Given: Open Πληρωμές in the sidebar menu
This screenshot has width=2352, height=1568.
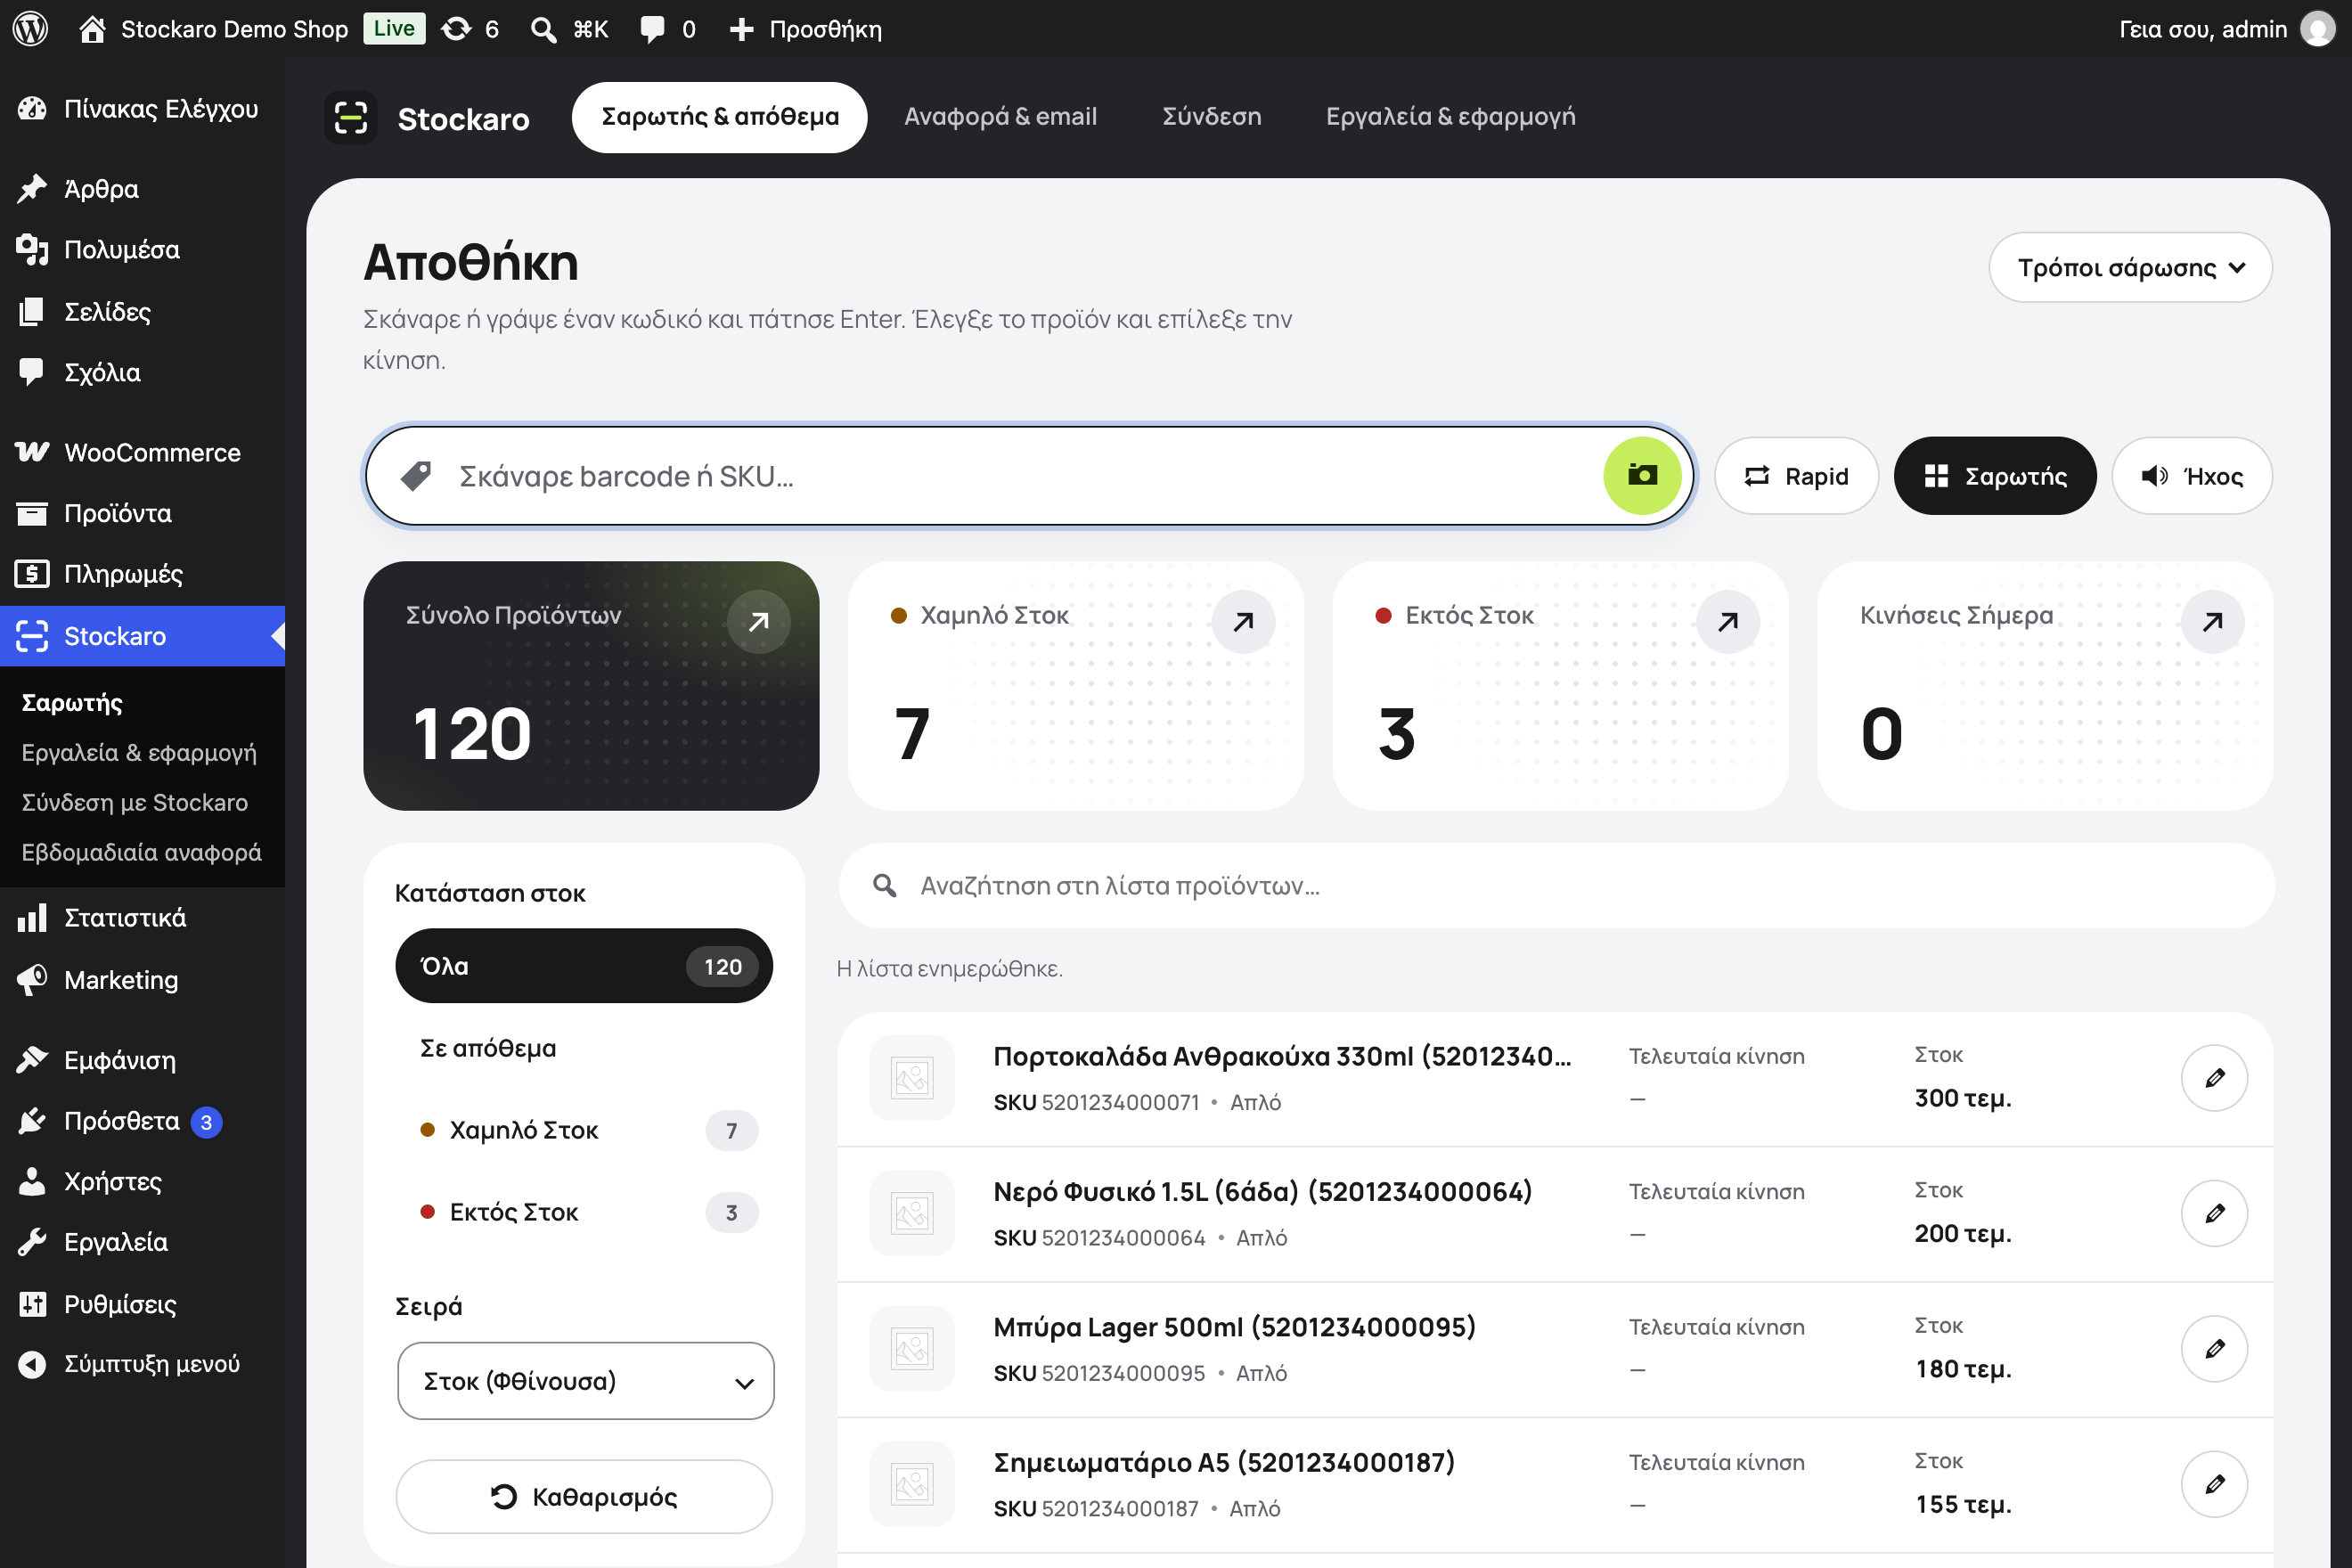Looking at the screenshot, I should click(x=142, y=575).
